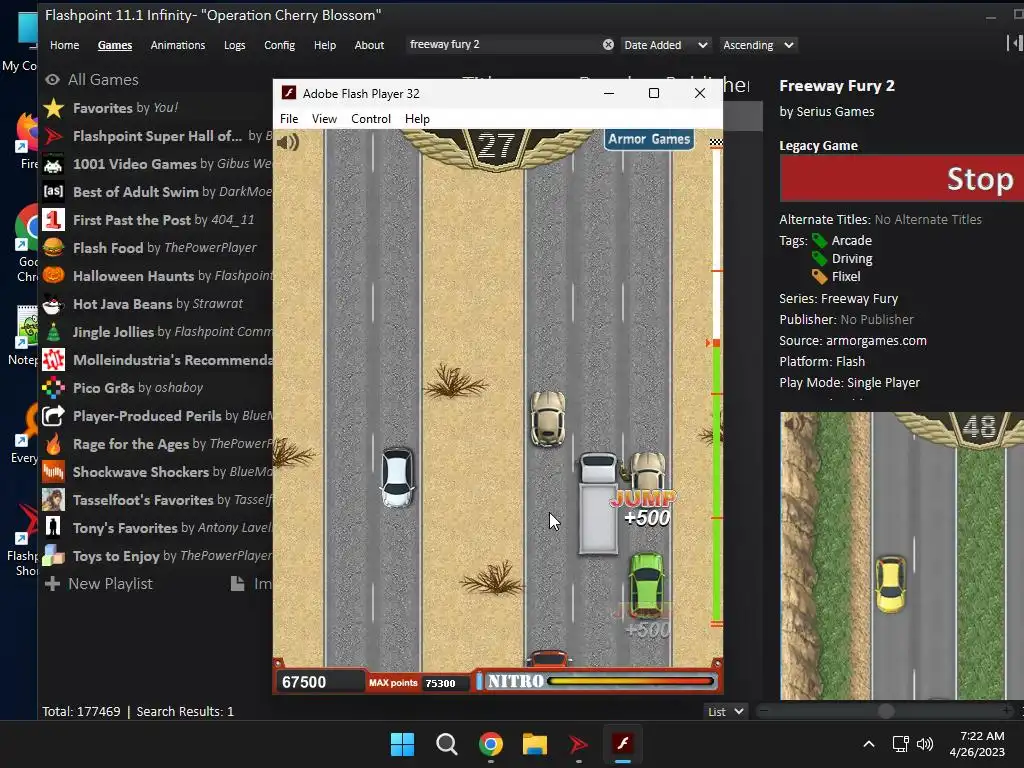The image size is (1024, 768).
Task: Click the Molleindustria's Recommendations icon
Action: [54, 360]
